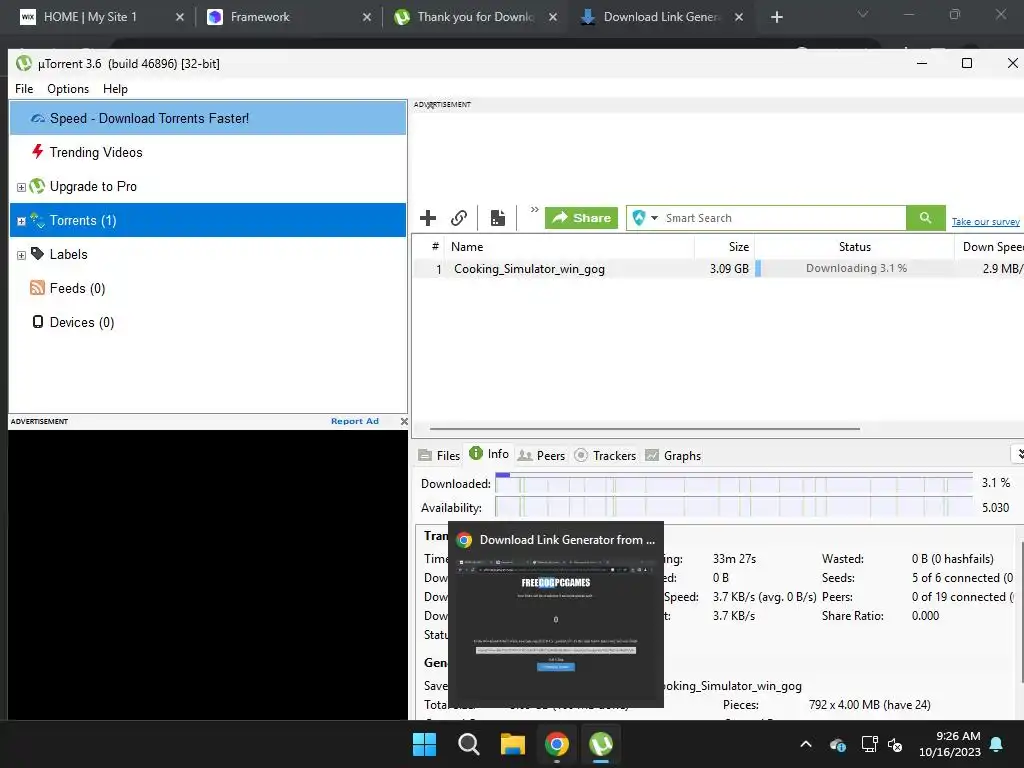Screen dimensions: 1024x768
Task: Open the Help menu
Action: click(x=115, y=89)
